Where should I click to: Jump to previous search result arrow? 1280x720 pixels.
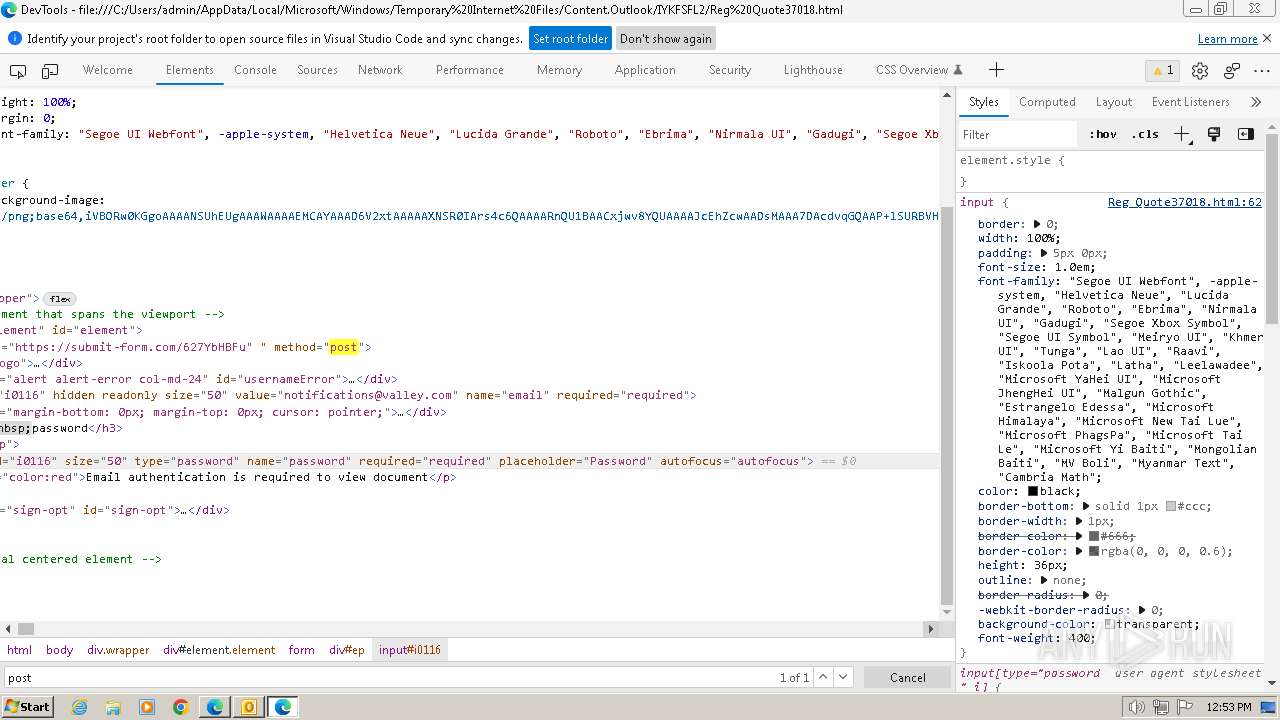point(823,677)
